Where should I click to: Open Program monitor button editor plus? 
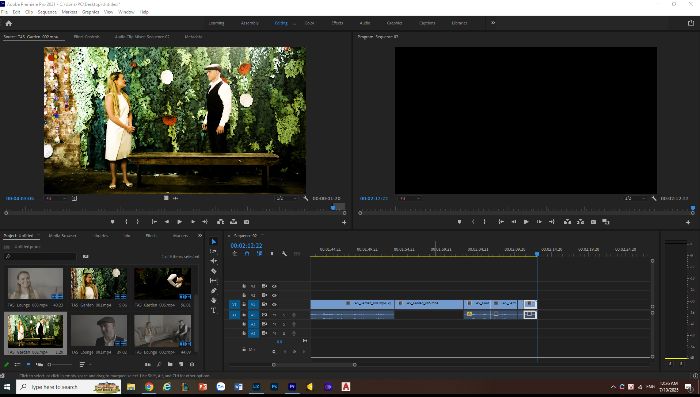tap(688, 222)
